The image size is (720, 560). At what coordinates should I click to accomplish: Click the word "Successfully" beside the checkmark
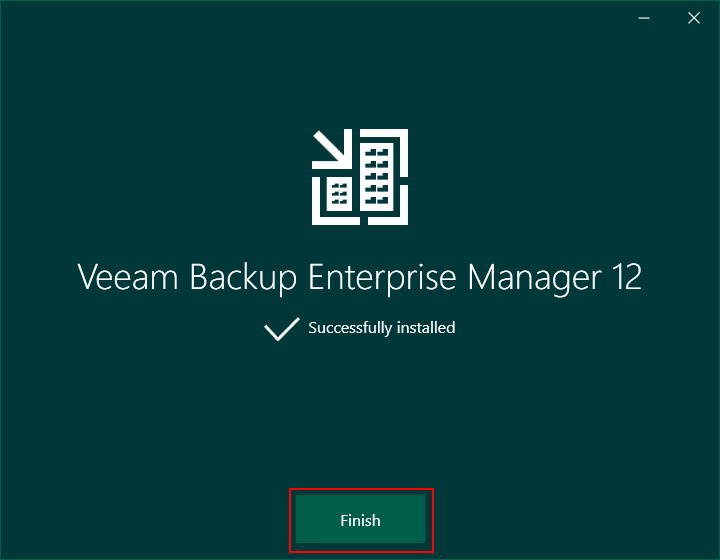(350, 328)
